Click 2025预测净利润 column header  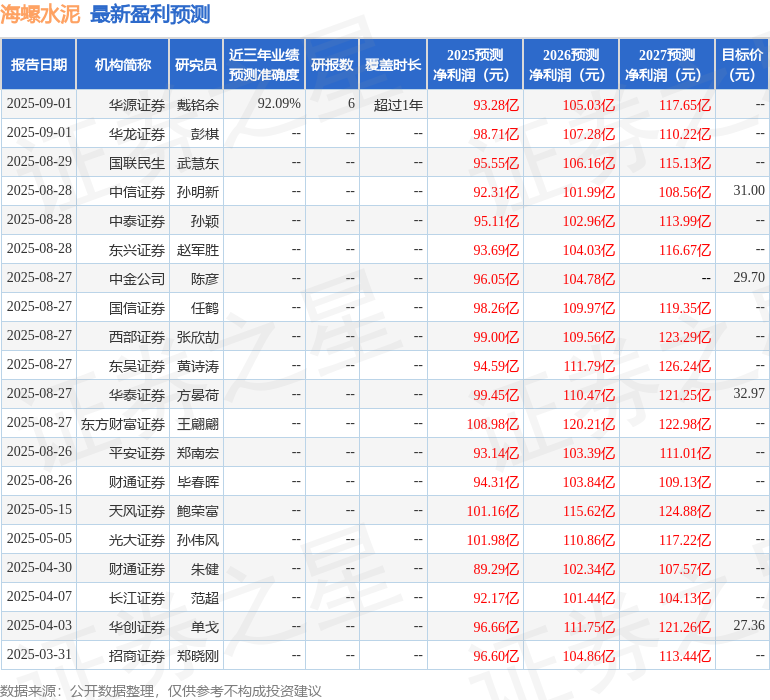tap(475, 65)
